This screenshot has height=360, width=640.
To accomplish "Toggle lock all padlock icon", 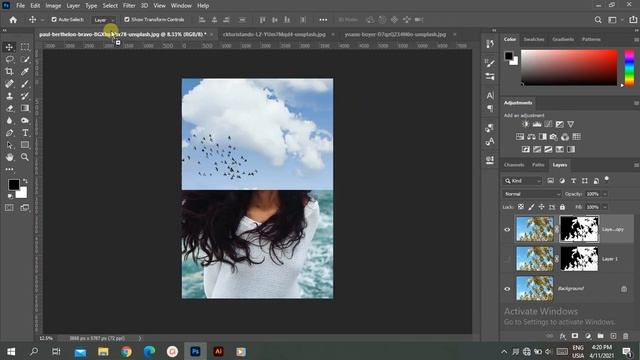I will pyautogui.click(x=562, y=207).
